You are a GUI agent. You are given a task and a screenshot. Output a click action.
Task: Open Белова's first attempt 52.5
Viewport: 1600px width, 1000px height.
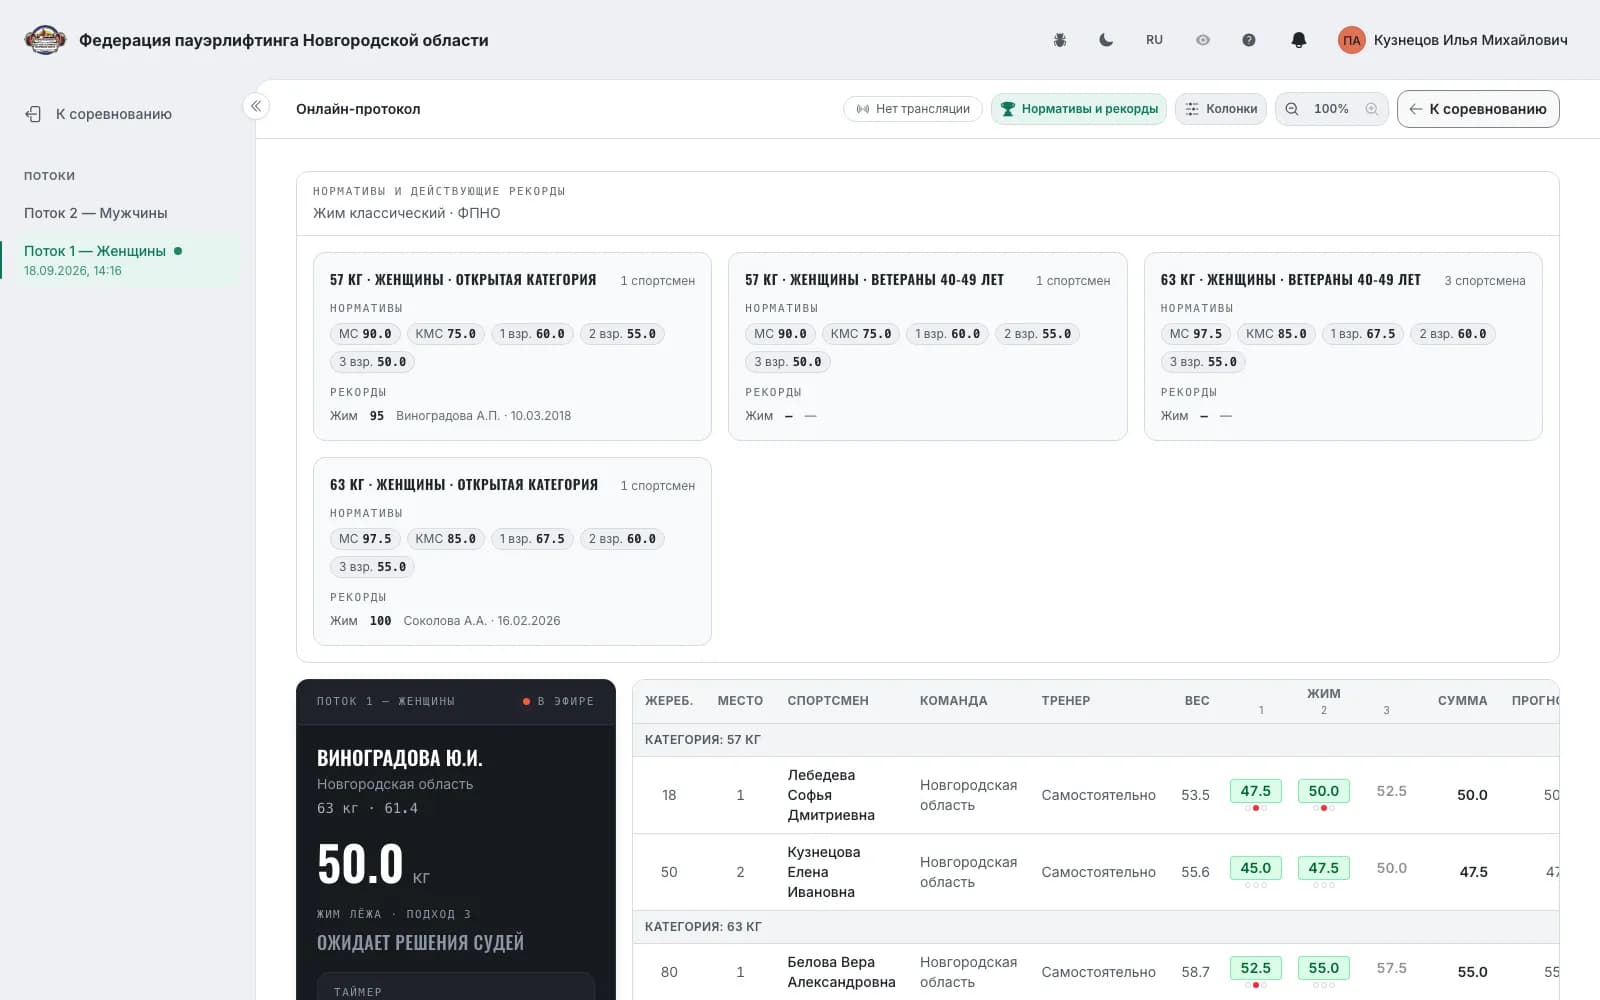click(1255, 968)
